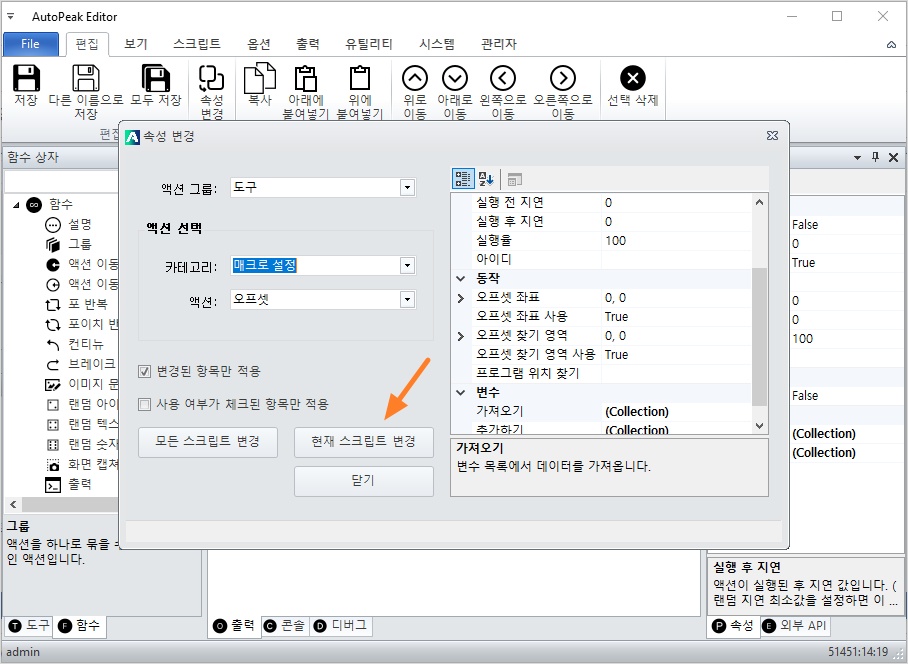
Task: Open quick access toolbar dropdown
Action: pos(10,16)
